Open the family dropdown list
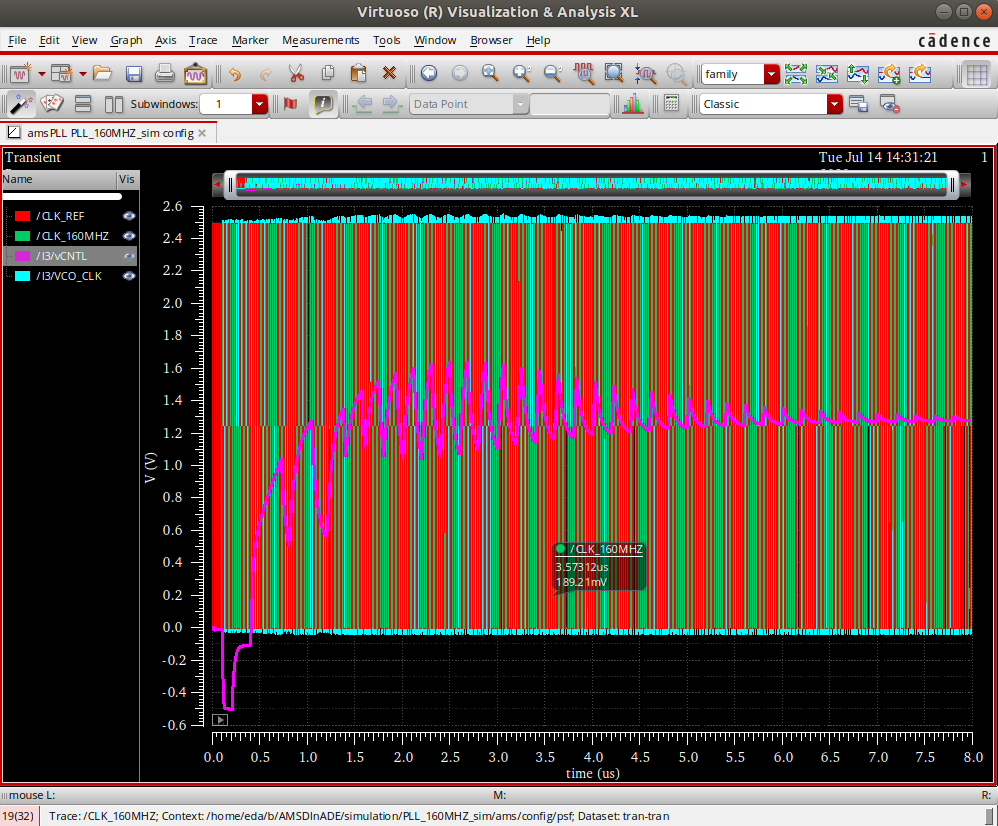This screenshot has height=826, width=998. (771, 74)
